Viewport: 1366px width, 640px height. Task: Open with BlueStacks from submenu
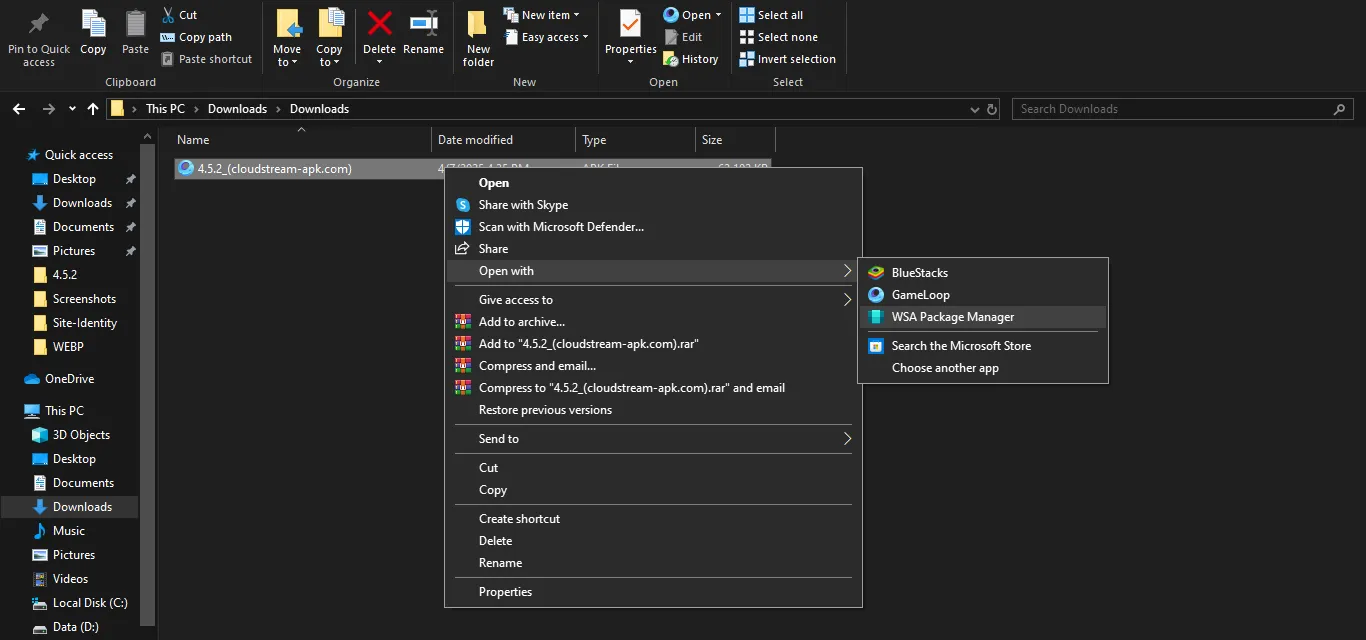tap(919, 273)
